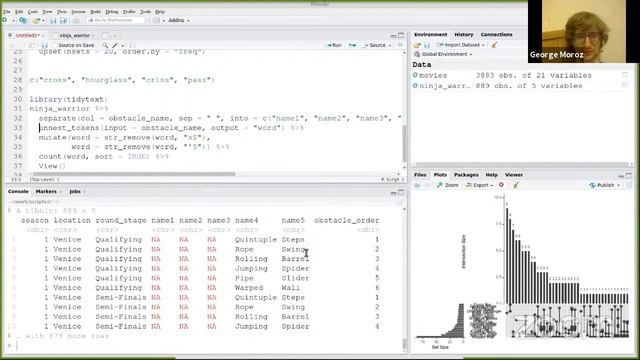Click the editor's Save icon next to Source on Save
640x360 pixels.
coord(45,45)
